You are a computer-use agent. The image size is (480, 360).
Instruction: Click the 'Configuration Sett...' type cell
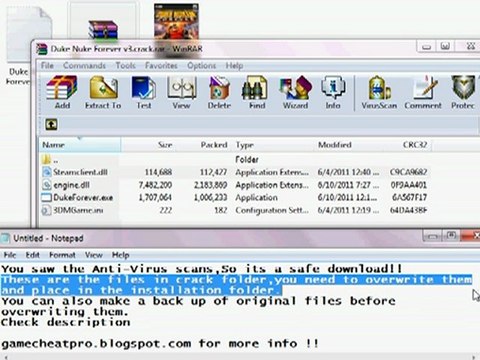tap(272, 210)
